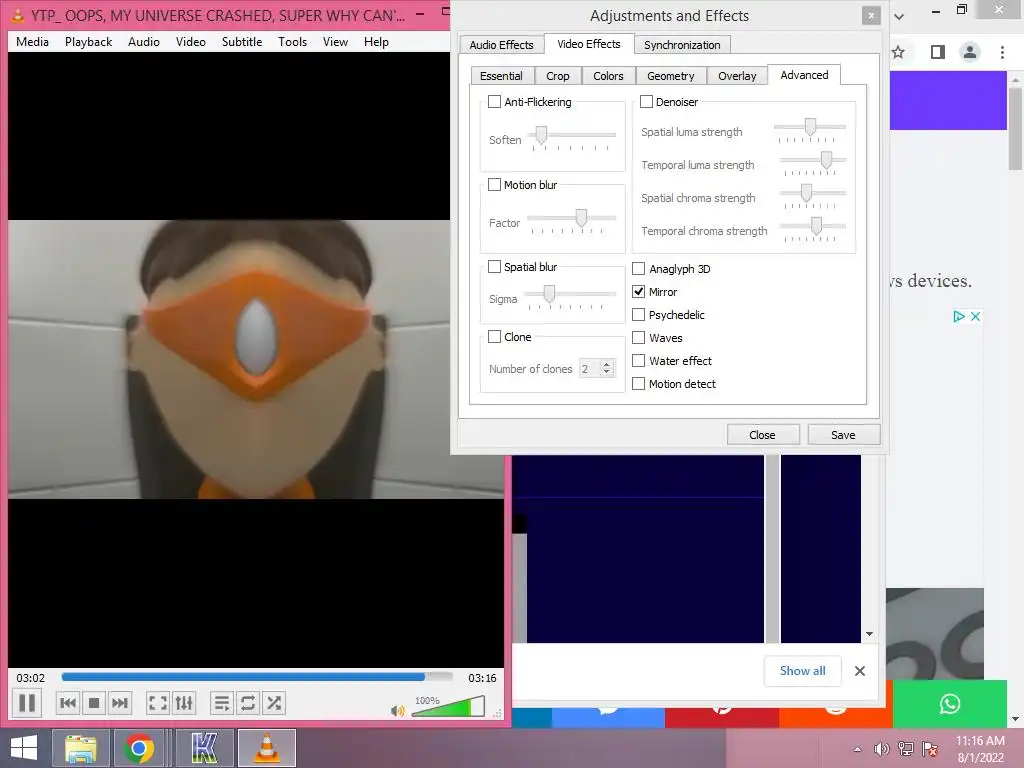Enable the Anaglyph 3D checkbox
The width and height of the screenshot is (1024, 768).
tap(639, 268)
